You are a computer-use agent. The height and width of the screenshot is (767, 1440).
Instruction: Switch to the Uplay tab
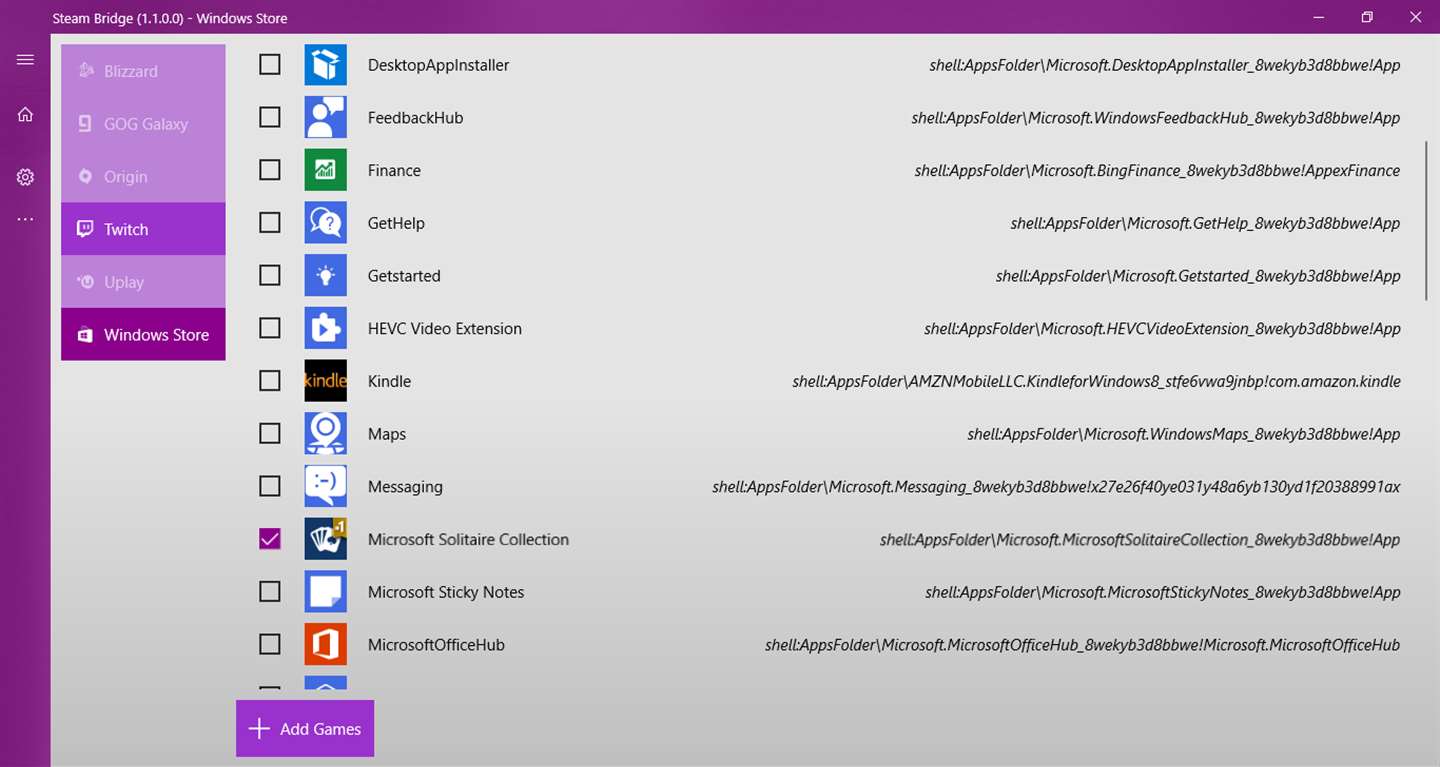click(x=143, y=282)
